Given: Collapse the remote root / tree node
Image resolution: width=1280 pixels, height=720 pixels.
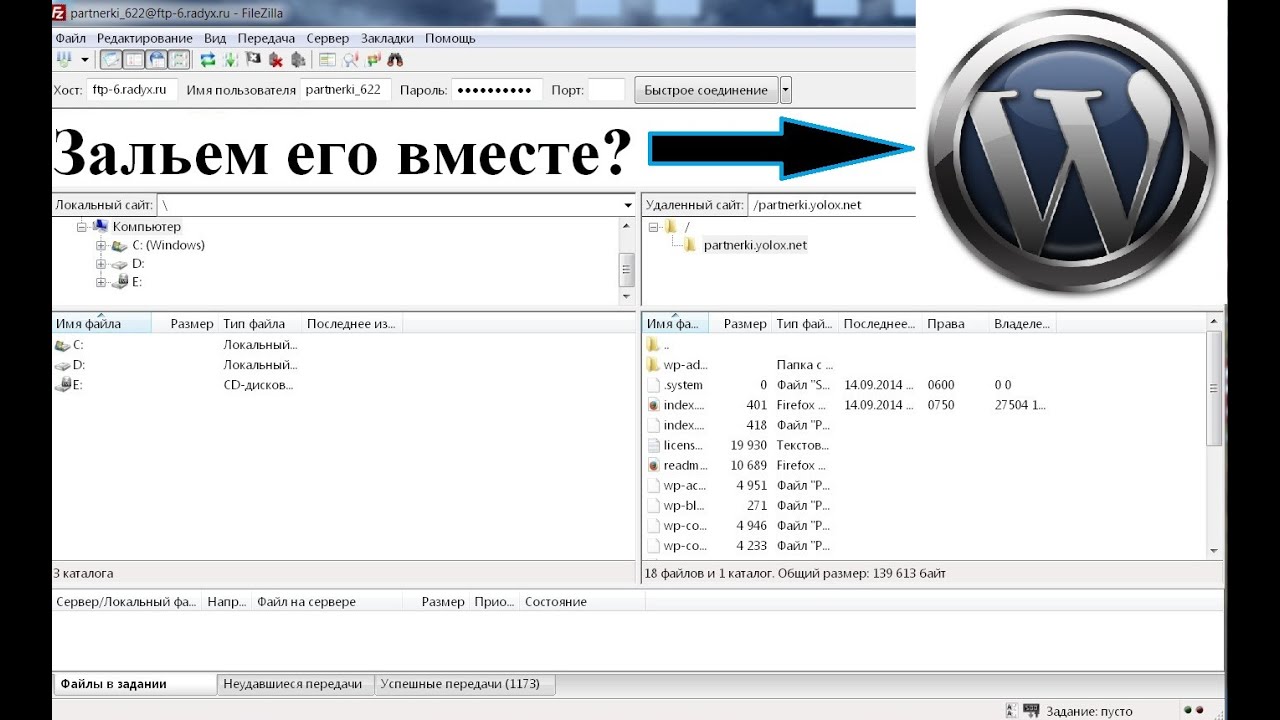Looking at the screenshot, I should [x=654, y=227].
